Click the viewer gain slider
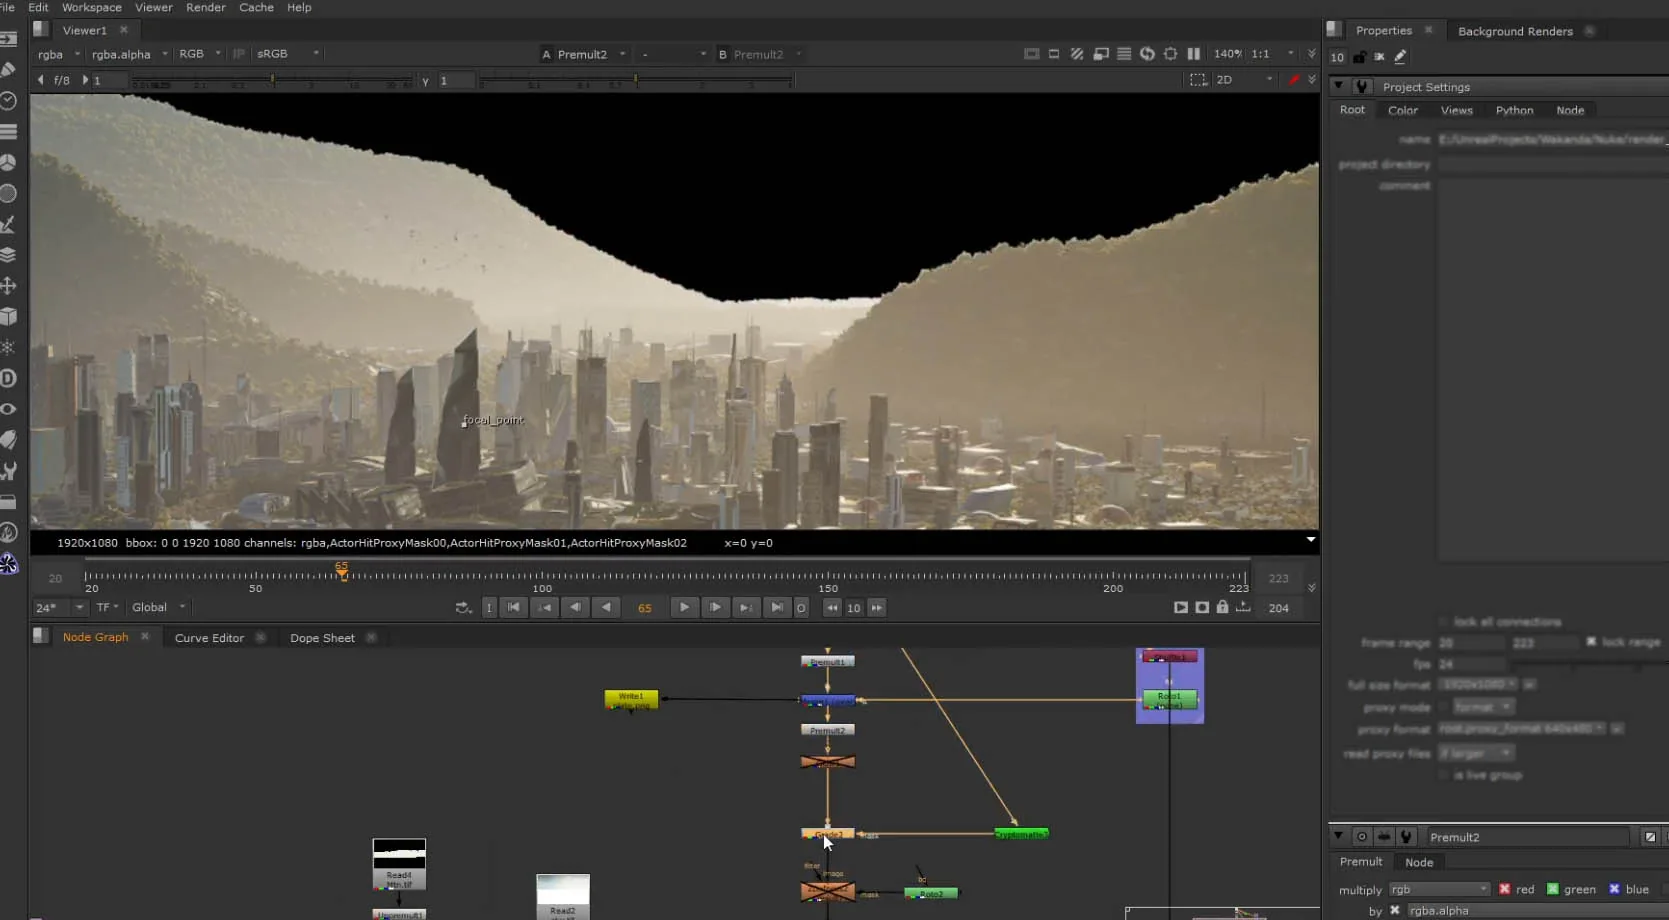The width and height of the screenshot is (1669, 920). coord(272,80)
